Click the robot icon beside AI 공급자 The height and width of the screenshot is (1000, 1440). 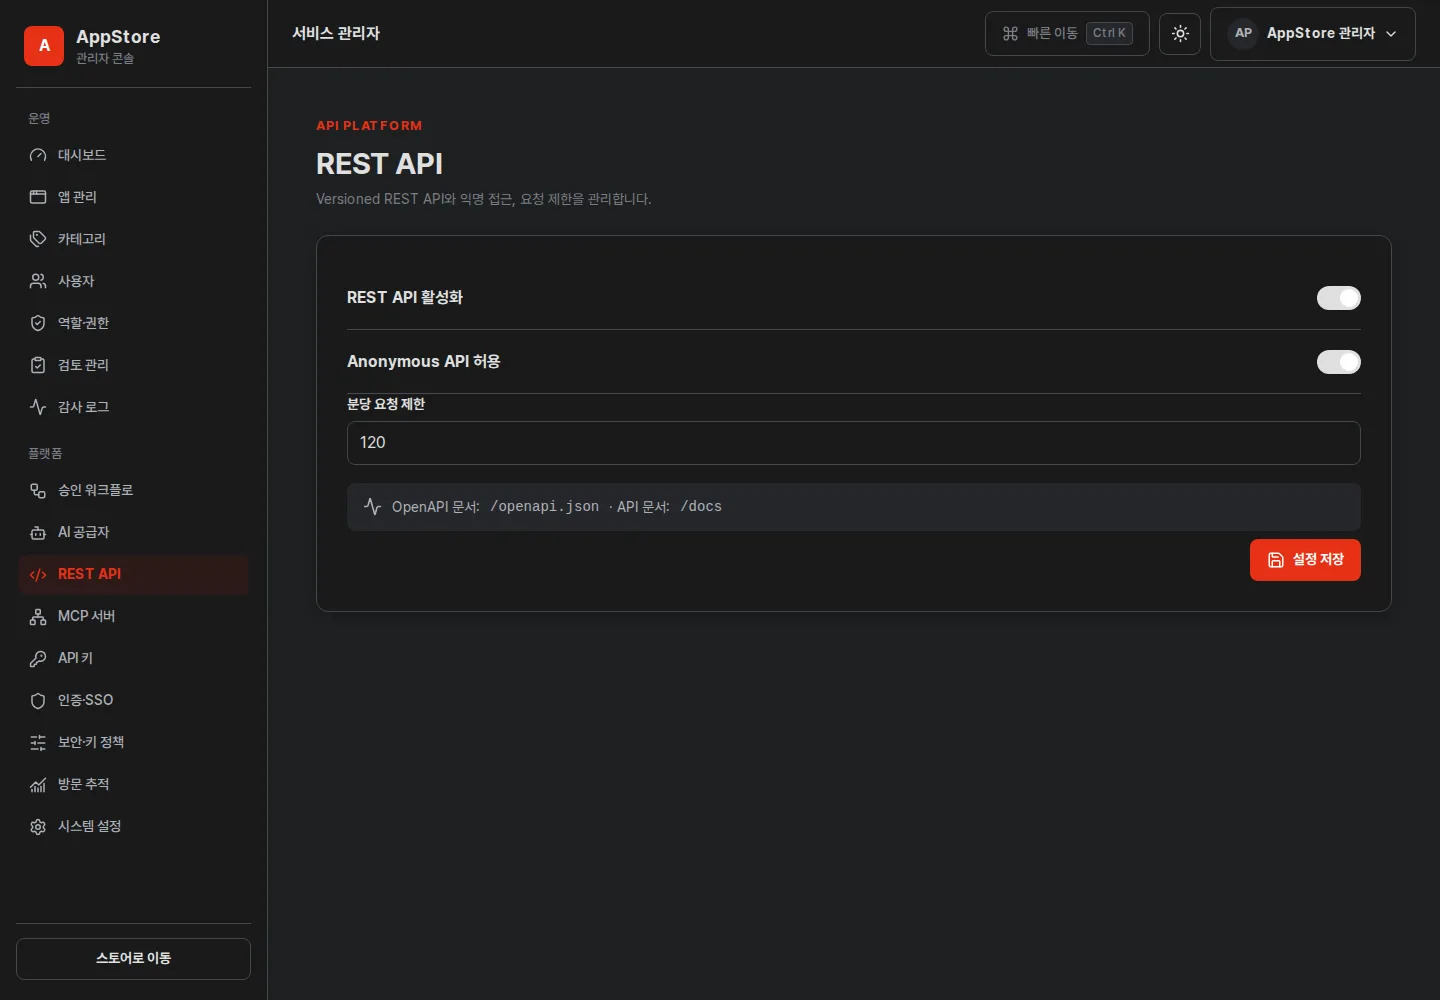[x=38, y=532]
